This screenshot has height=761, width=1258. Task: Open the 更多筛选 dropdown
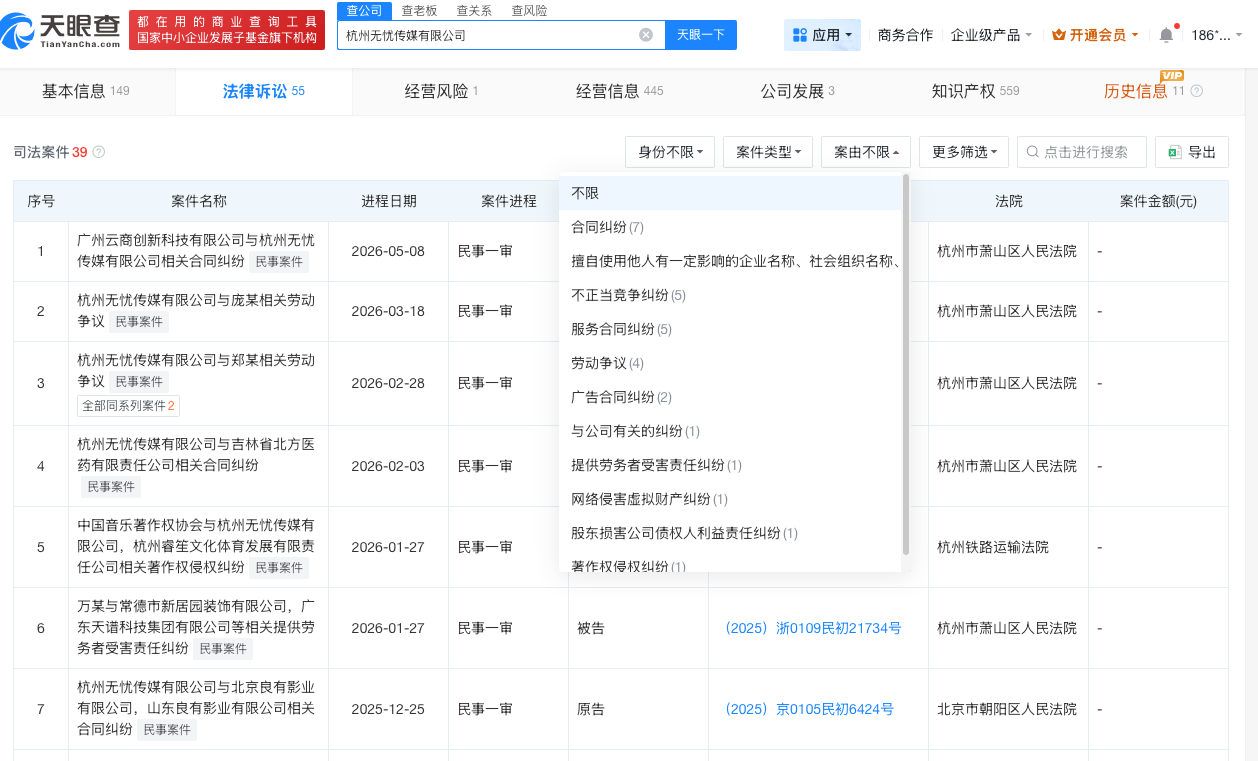(964, 152)
